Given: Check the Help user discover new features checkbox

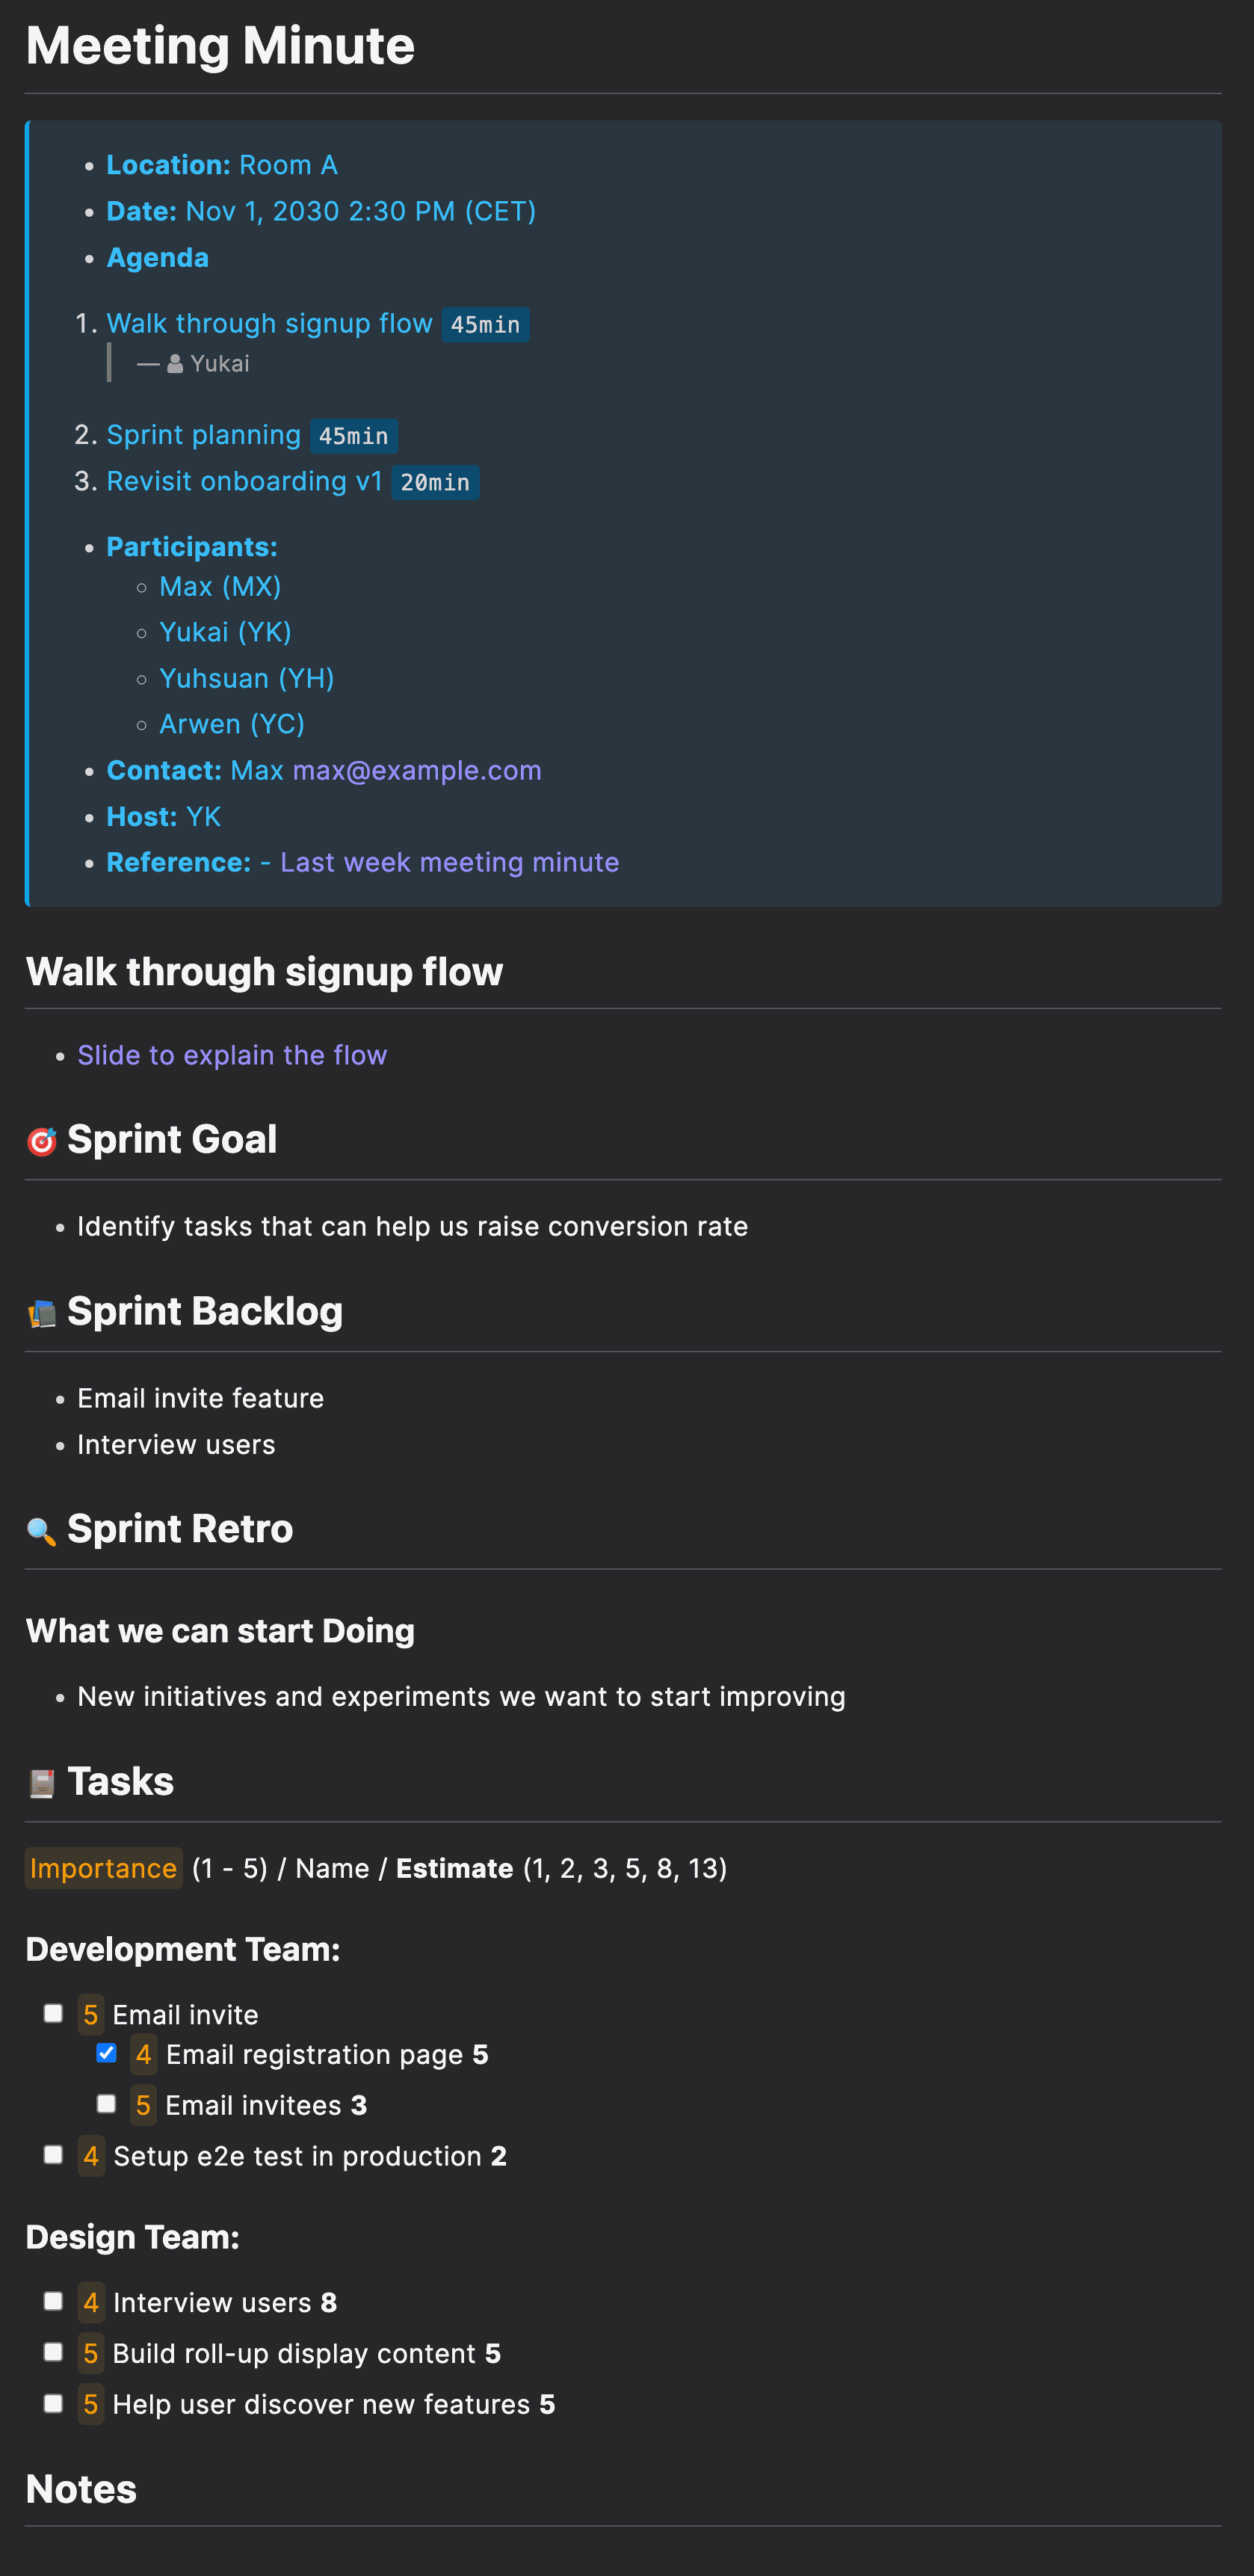Looking at the screenshot, I should [x=54, y=2403].
